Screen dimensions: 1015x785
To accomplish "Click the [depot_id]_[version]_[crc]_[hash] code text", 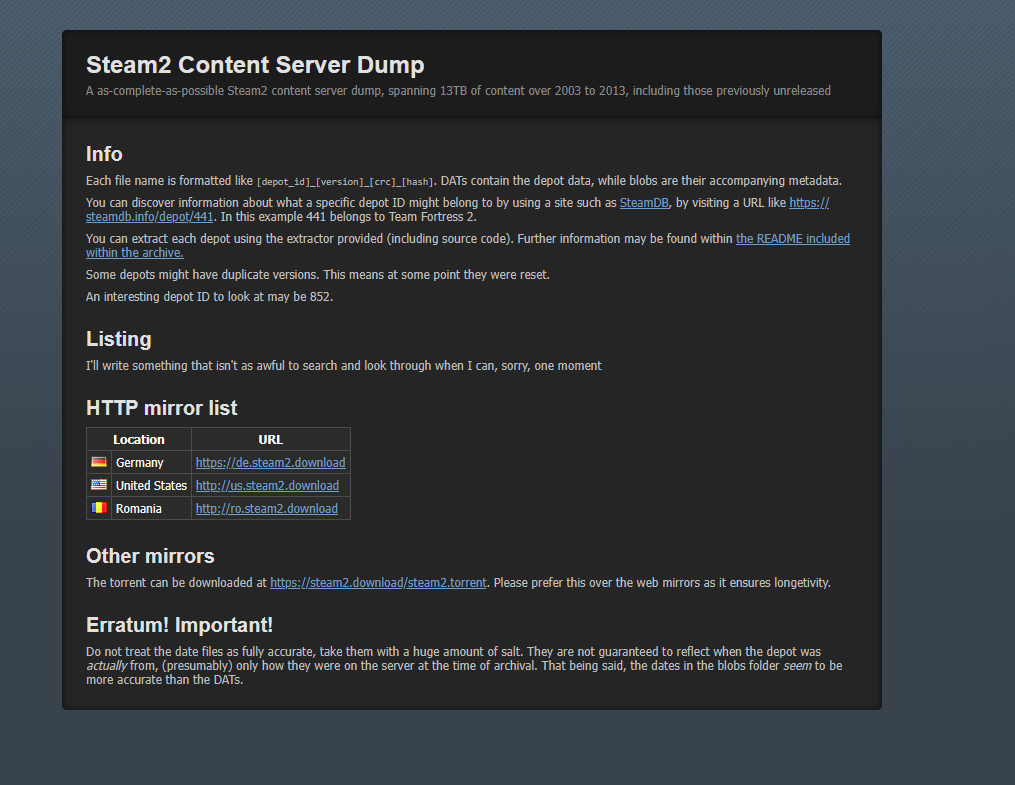I will (346, 182).
